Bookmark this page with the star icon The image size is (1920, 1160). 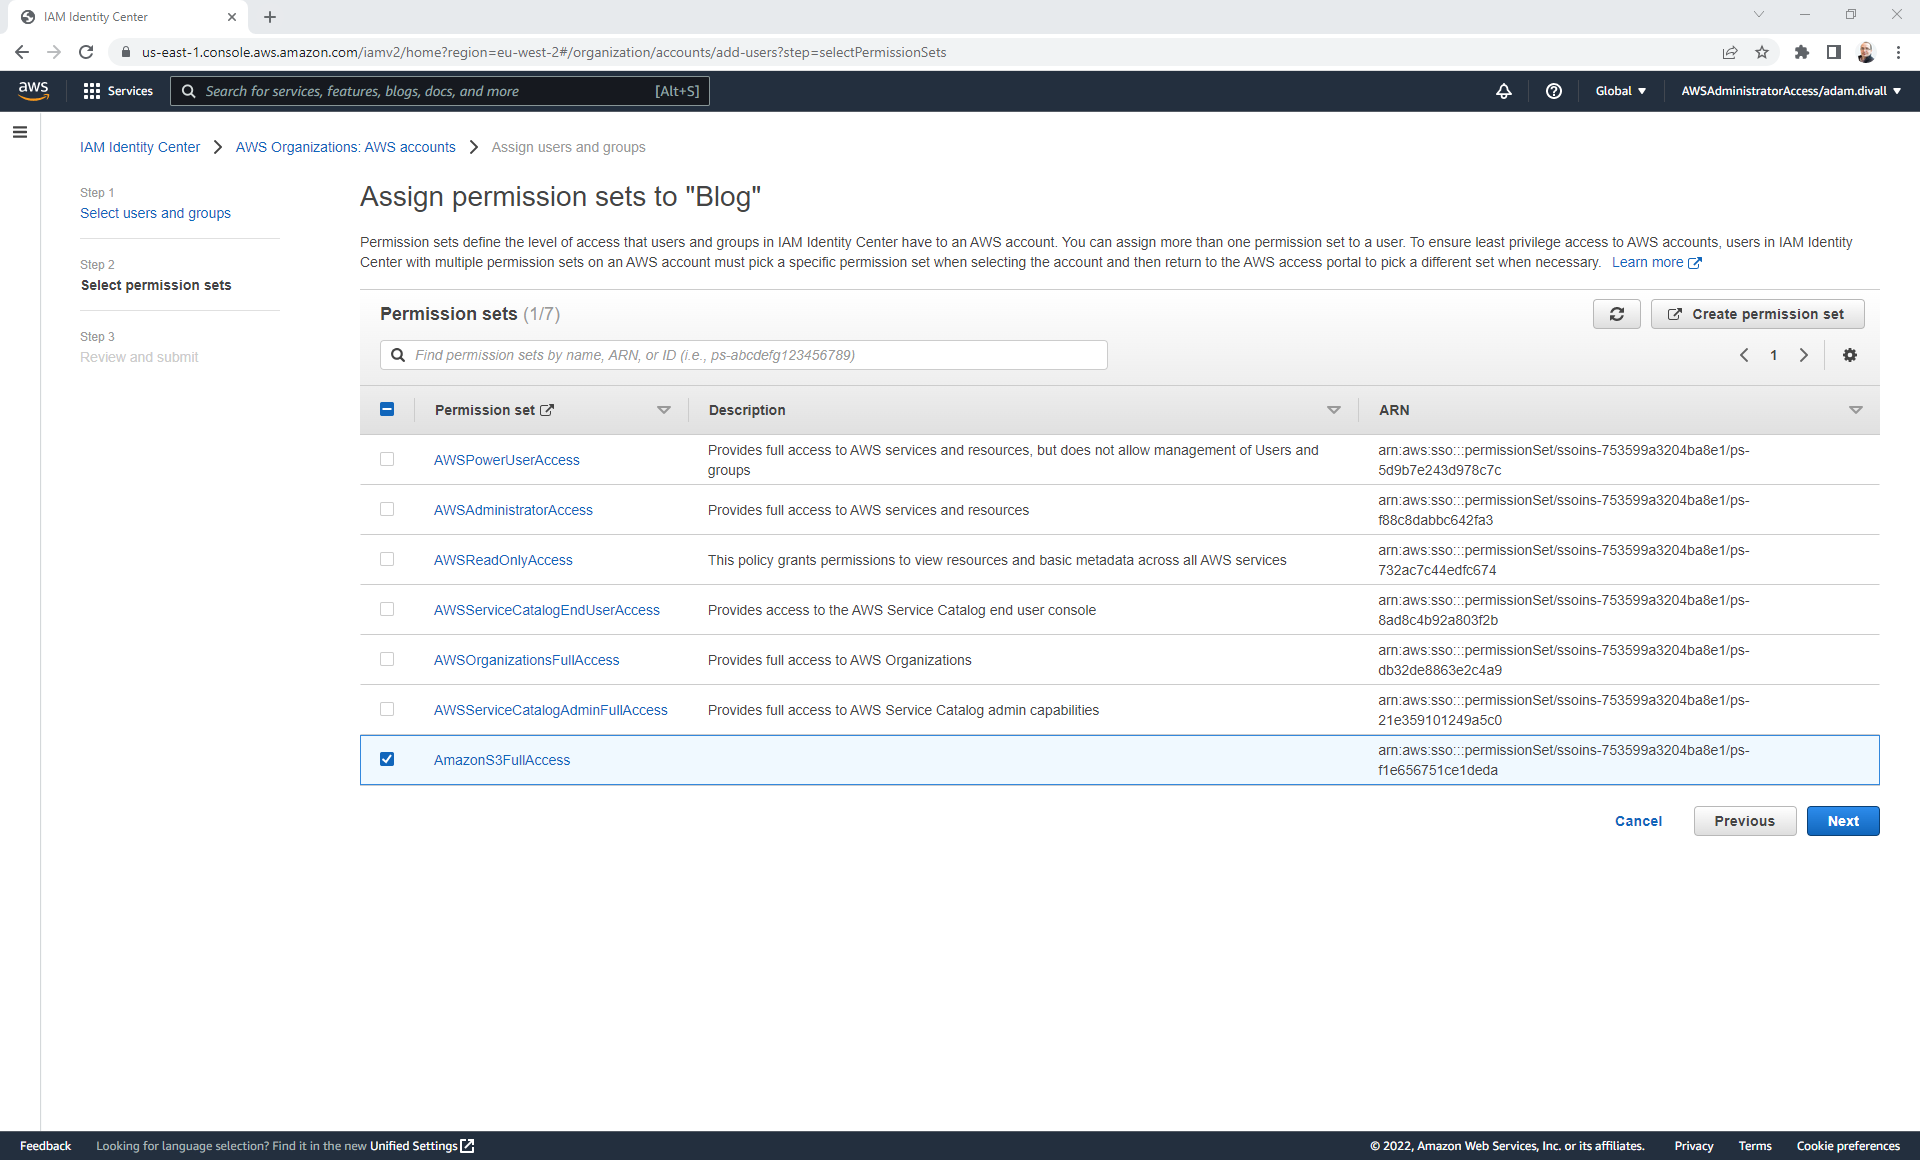(1762, 52)
